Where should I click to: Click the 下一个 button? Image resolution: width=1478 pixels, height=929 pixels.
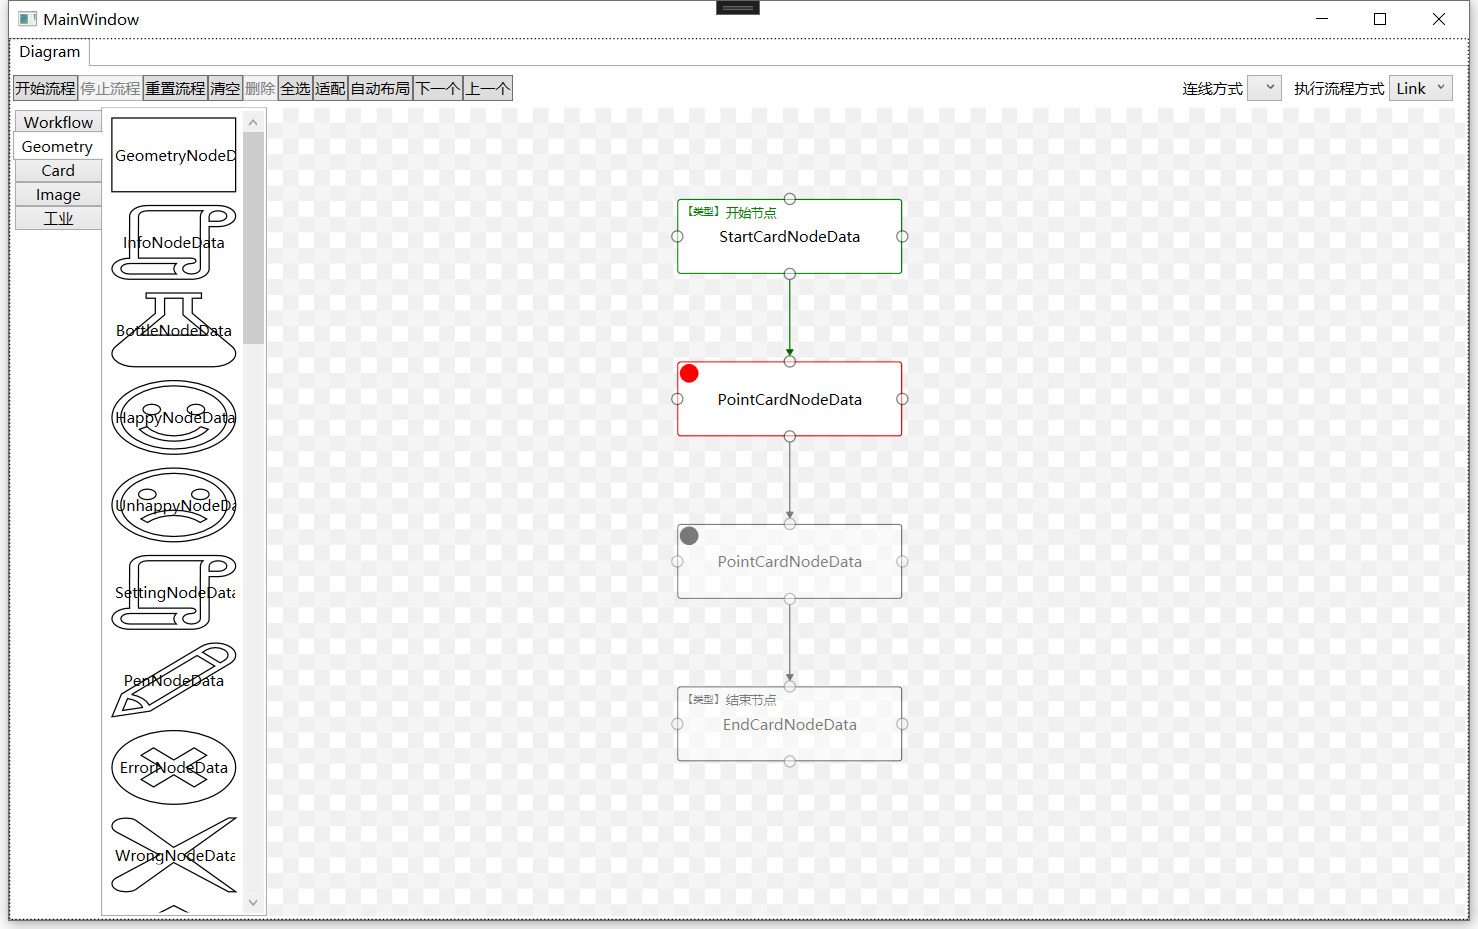point(438,88)
